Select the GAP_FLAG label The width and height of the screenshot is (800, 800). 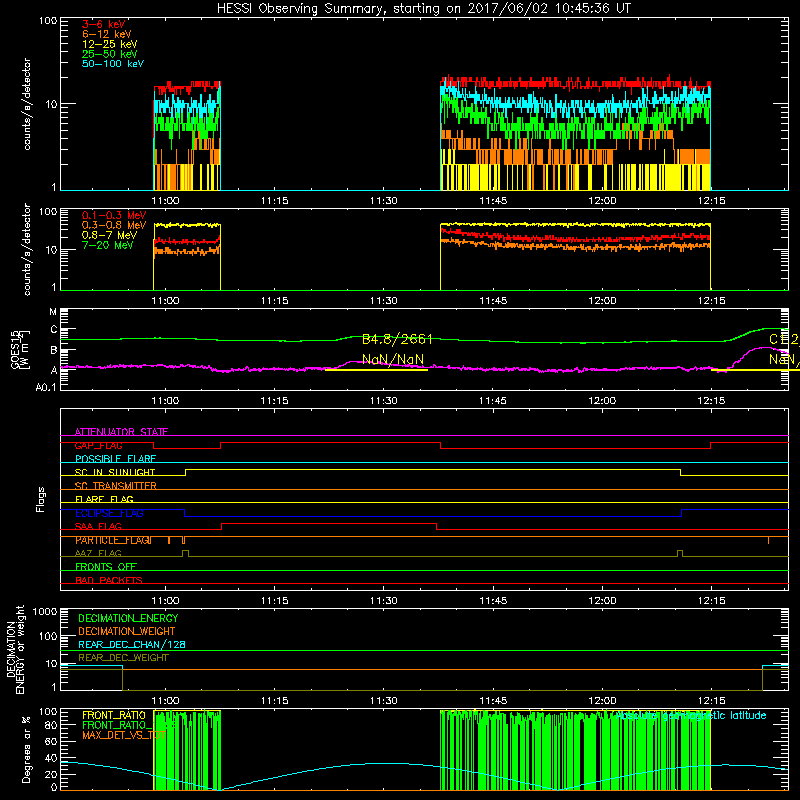point(98,445)
